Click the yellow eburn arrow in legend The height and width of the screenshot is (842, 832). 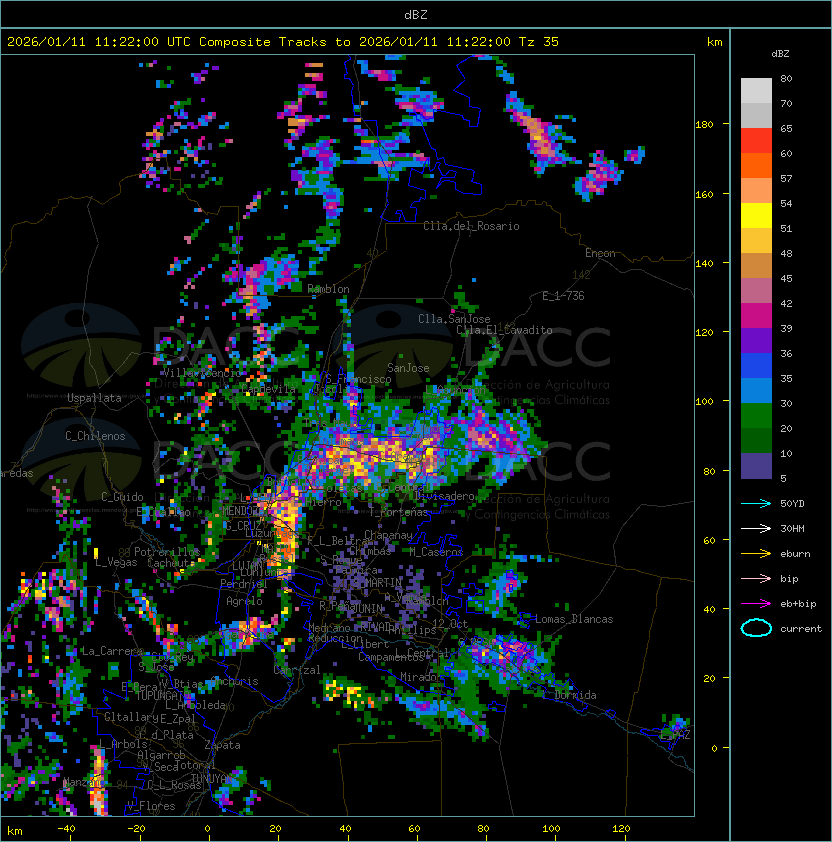756,554
